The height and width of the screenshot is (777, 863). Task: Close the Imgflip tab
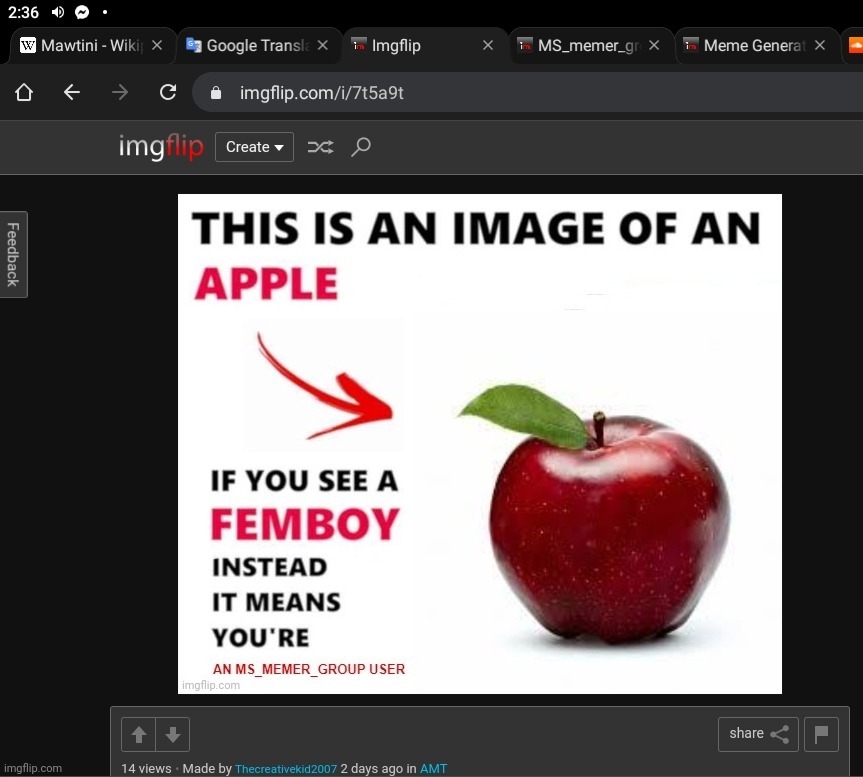click(488, 46)
